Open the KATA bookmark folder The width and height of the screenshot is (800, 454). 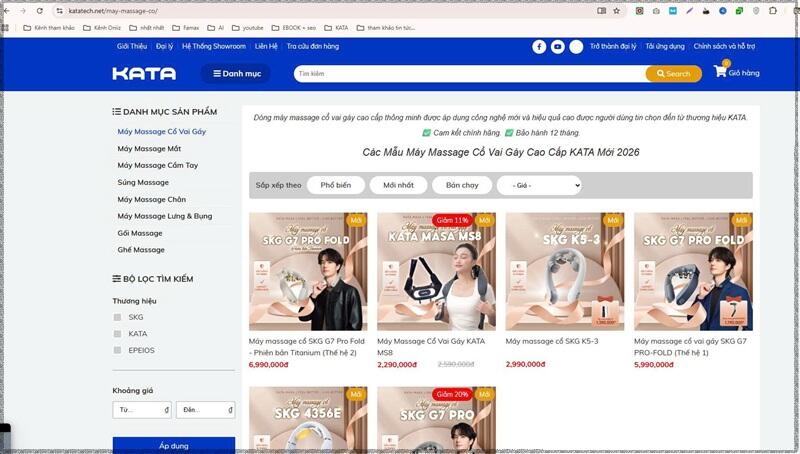336,28
